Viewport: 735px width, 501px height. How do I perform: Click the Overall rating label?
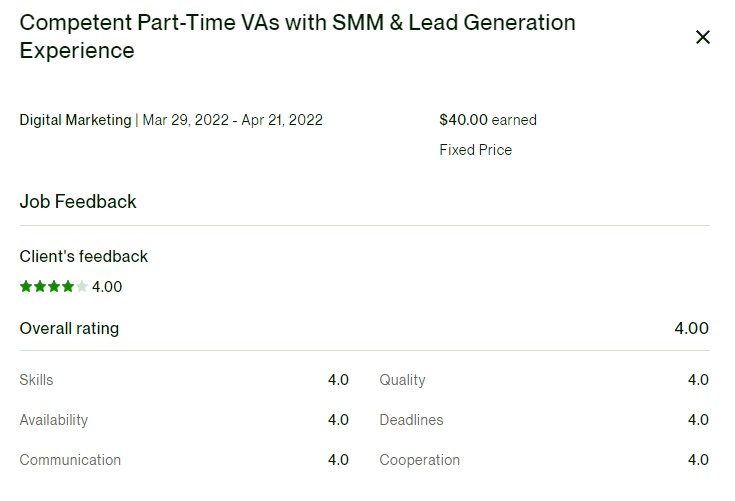tap(69, 328)
